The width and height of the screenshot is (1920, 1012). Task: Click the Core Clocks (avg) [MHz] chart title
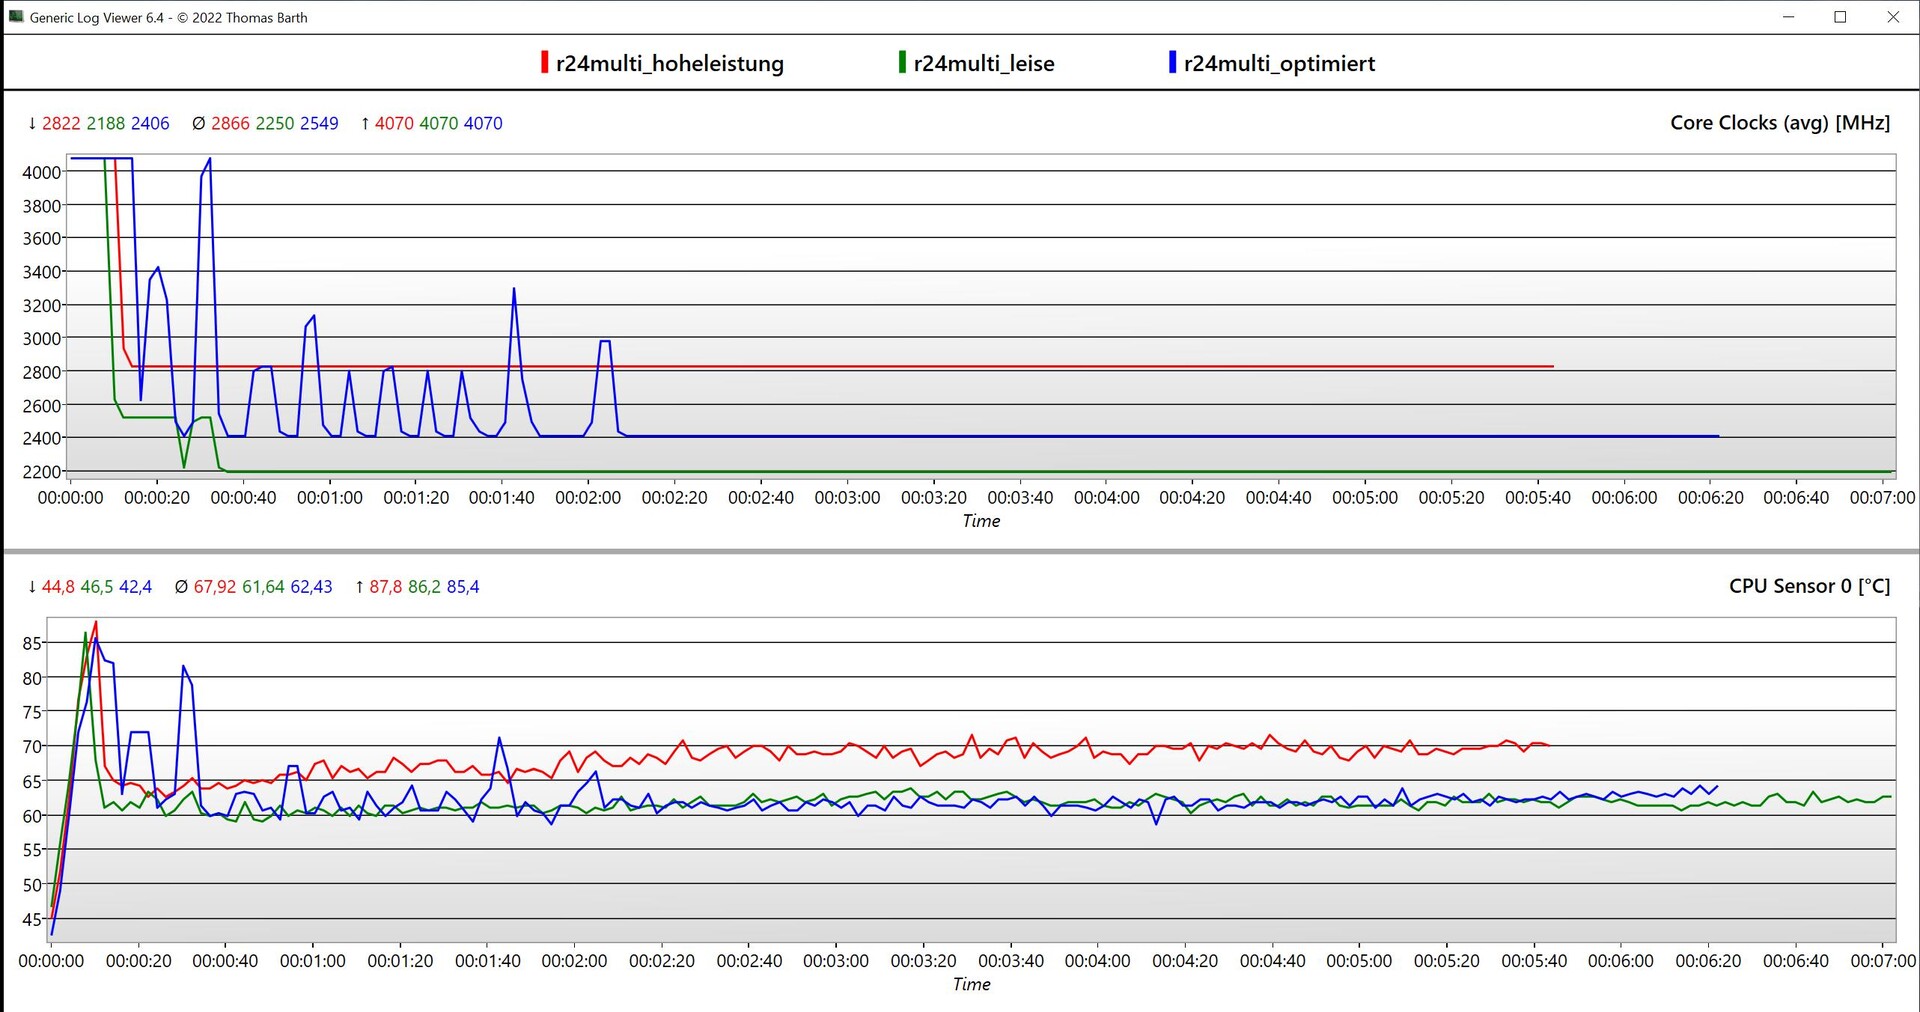click(1780, 123)
